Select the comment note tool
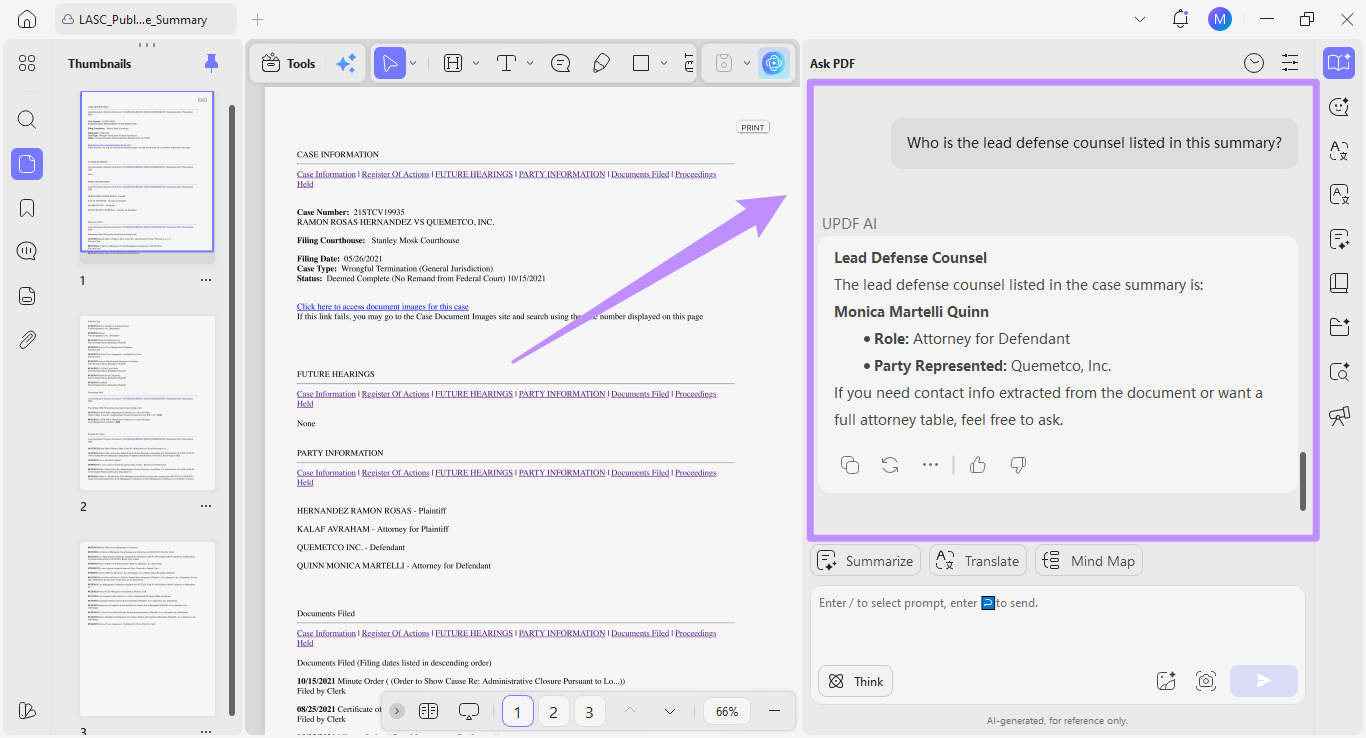Viewport: 1366px width, 738px height. [x=561, y=63]
